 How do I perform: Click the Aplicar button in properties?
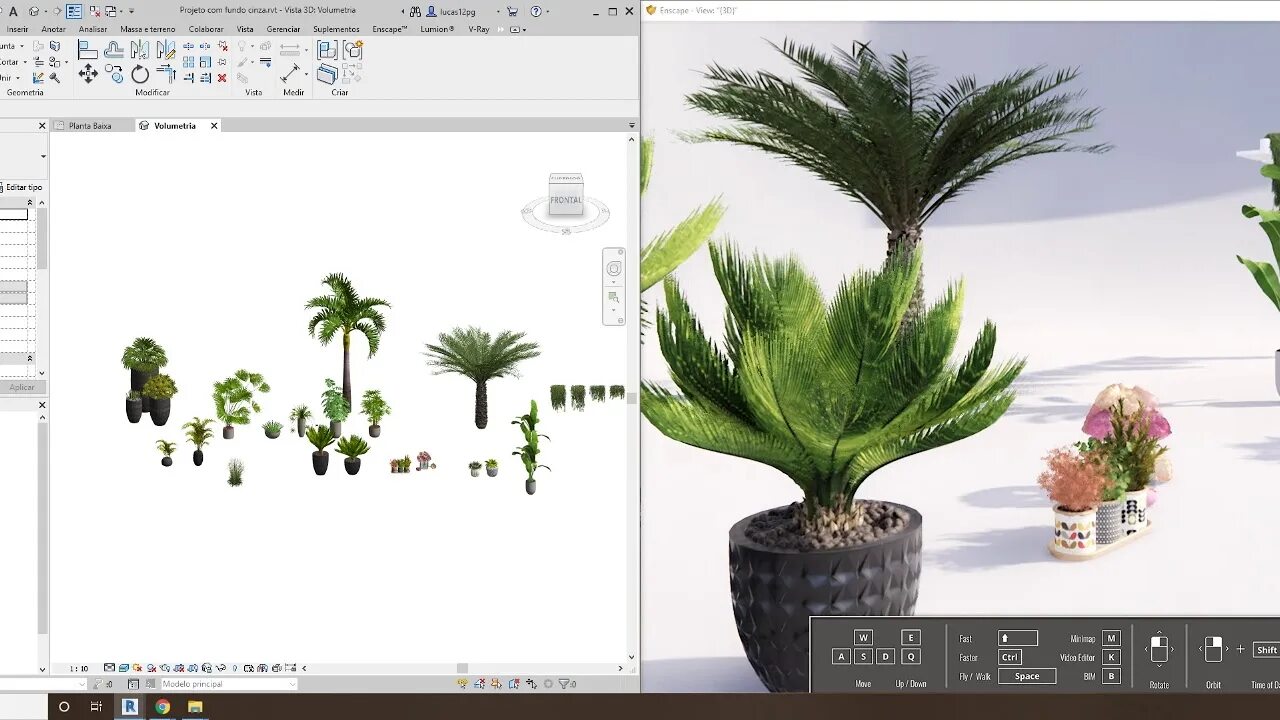click(22, 387)
